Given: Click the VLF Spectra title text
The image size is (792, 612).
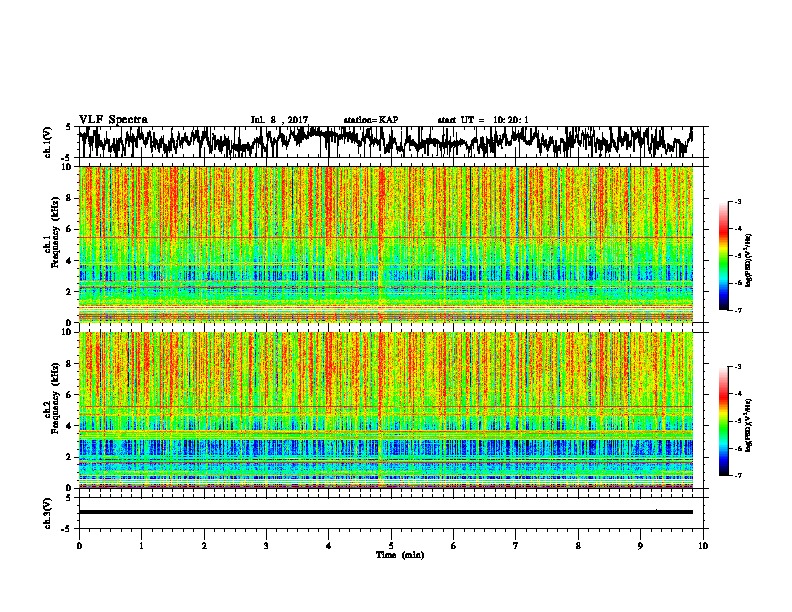Looking at the screenshot, I should (113, 120).
